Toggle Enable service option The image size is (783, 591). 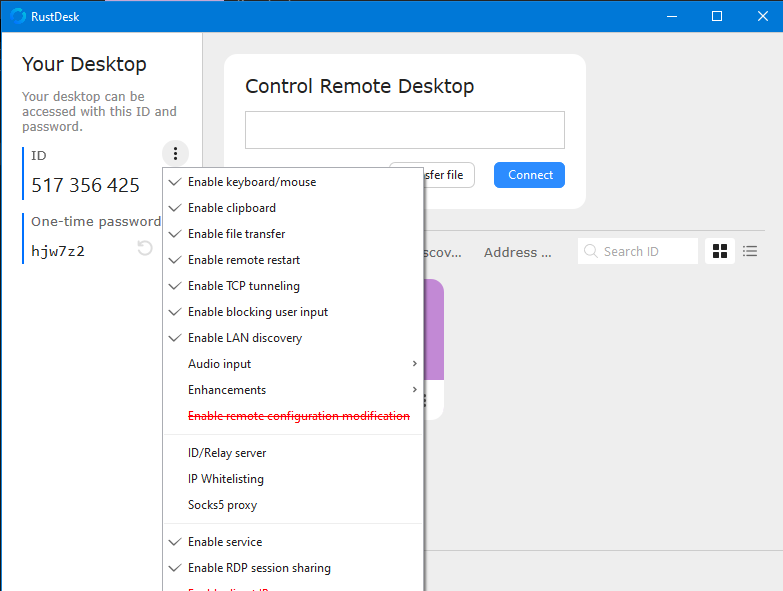coord(293,542)
